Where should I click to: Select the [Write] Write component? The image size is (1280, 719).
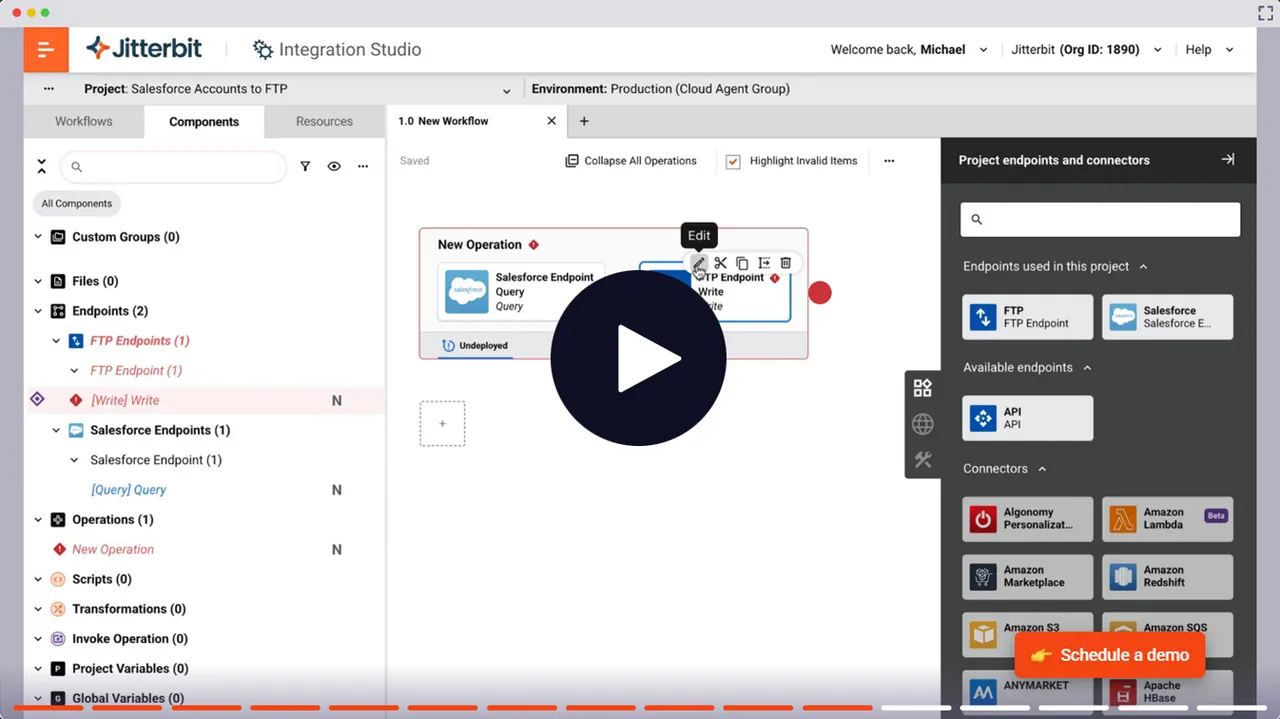point(125,401)
